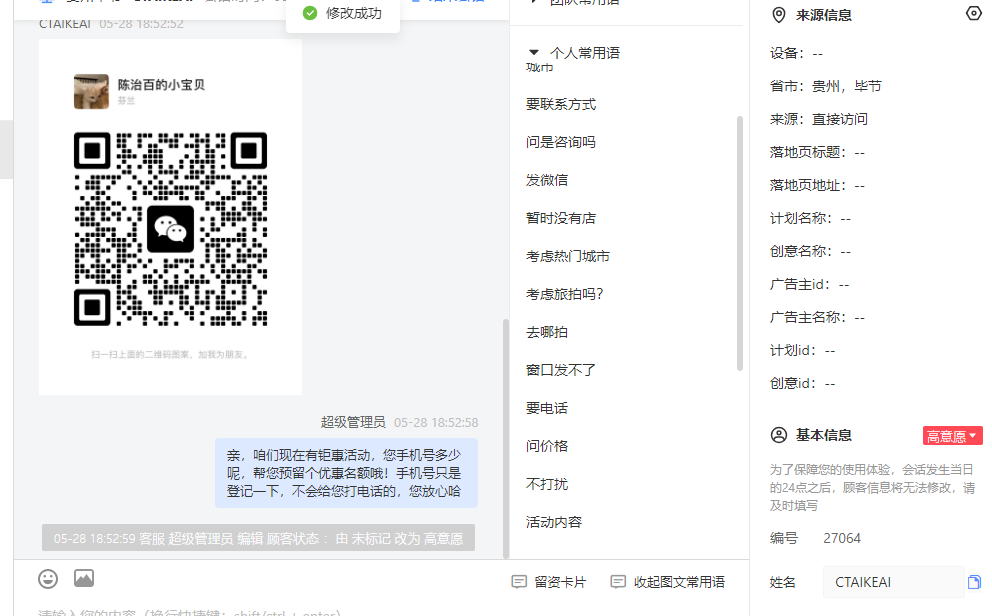
Task: Click the 来源: 直接访问 entry
Action: click(x=819, y=119)
